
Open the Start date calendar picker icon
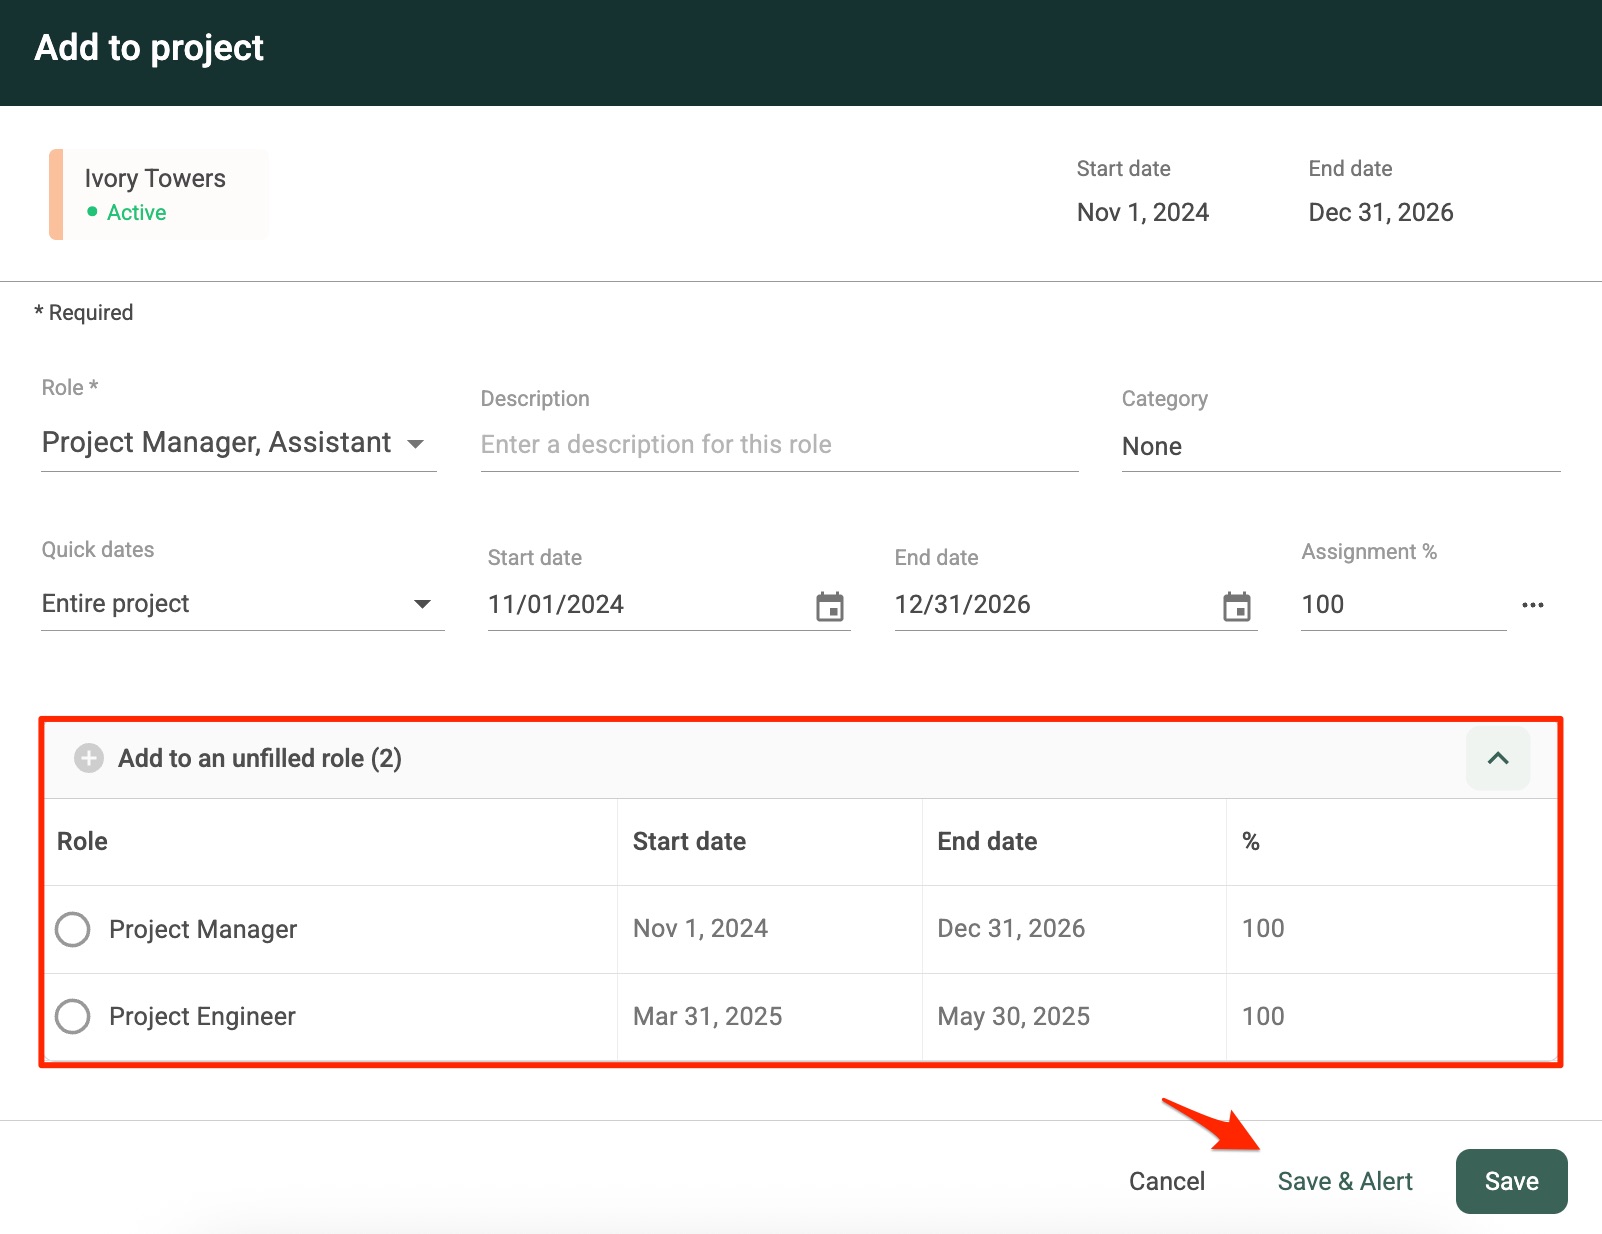(830, 606)
